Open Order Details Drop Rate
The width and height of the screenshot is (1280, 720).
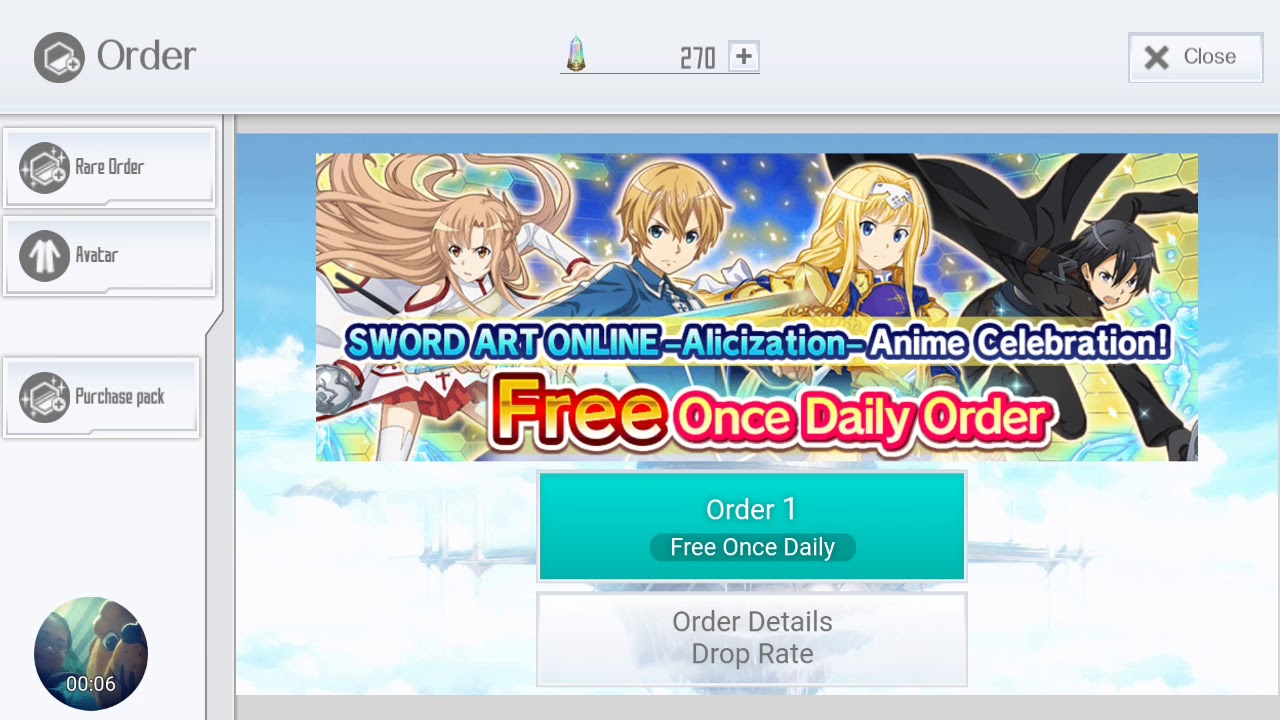(752, 638)
